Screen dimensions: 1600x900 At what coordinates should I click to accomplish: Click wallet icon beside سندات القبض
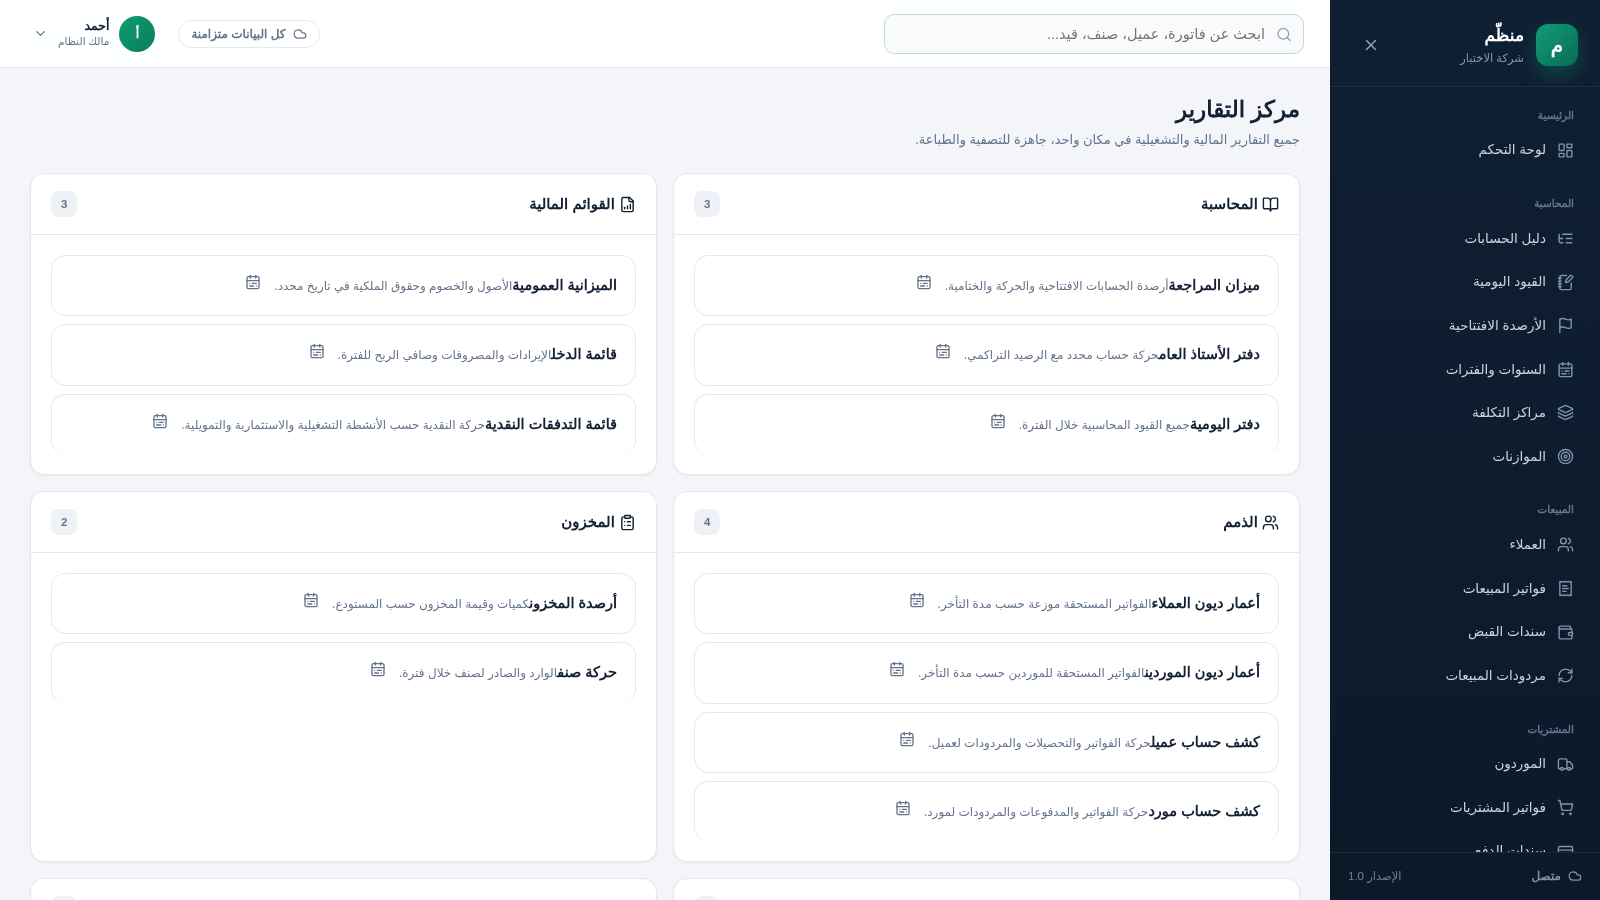pyautogui.click(x=1566, y=631)
